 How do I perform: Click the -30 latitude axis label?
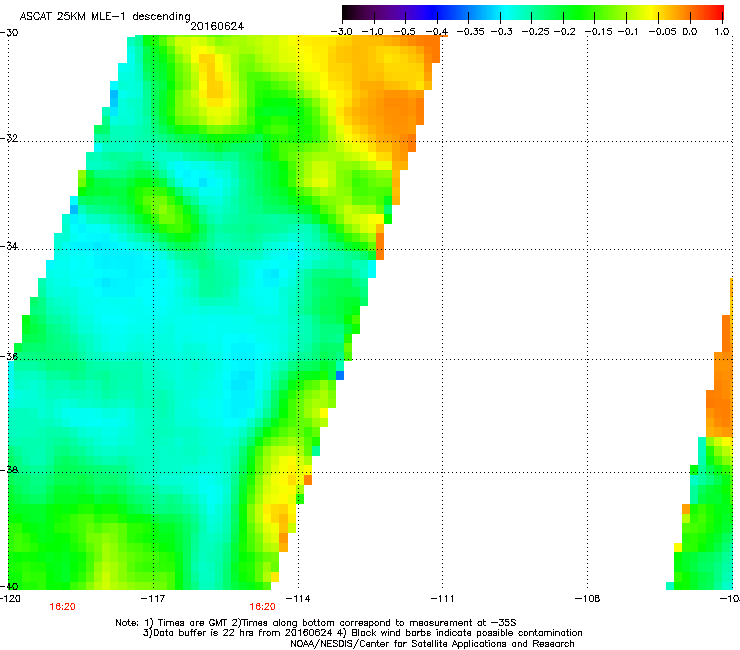pos(9,33)
